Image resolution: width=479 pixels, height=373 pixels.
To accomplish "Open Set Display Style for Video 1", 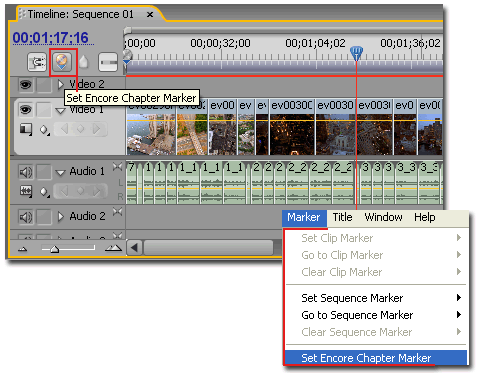I will coord(26,129).
